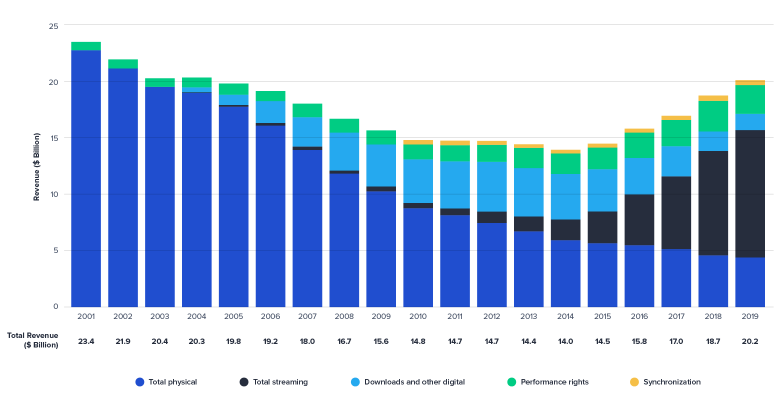Screen dimensions: 780x395
Task: Click the Downloads and other digital label
Action: pyautogui.click(x=414, y=382)
